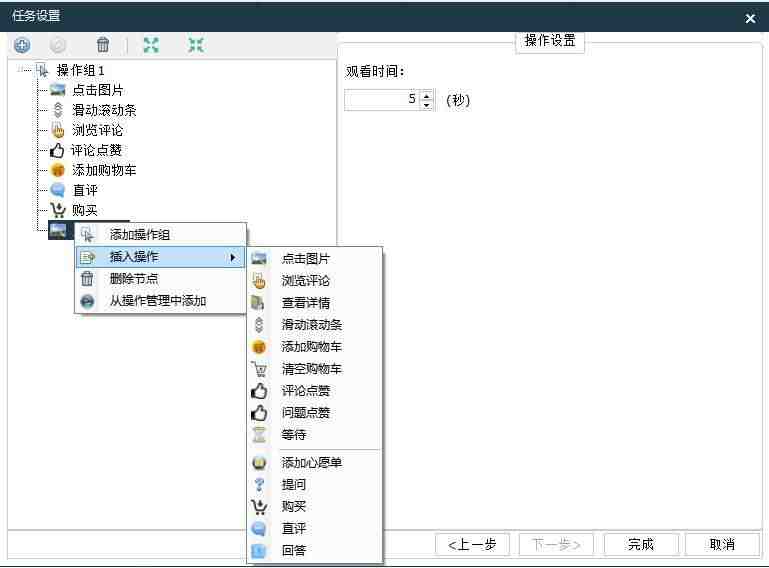Viewport: 769px width, 568px height.
Task: Select the 点击图片 tree row
Action: click(98, 90)
